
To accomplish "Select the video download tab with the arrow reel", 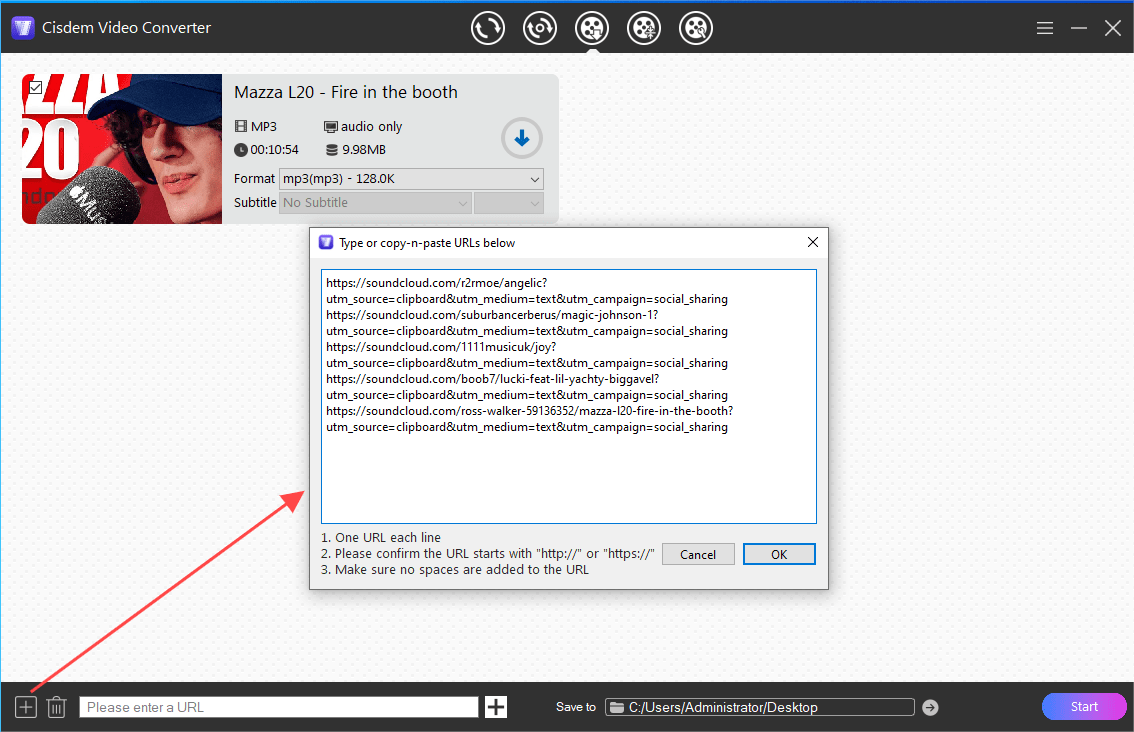I will click(592, 27).
